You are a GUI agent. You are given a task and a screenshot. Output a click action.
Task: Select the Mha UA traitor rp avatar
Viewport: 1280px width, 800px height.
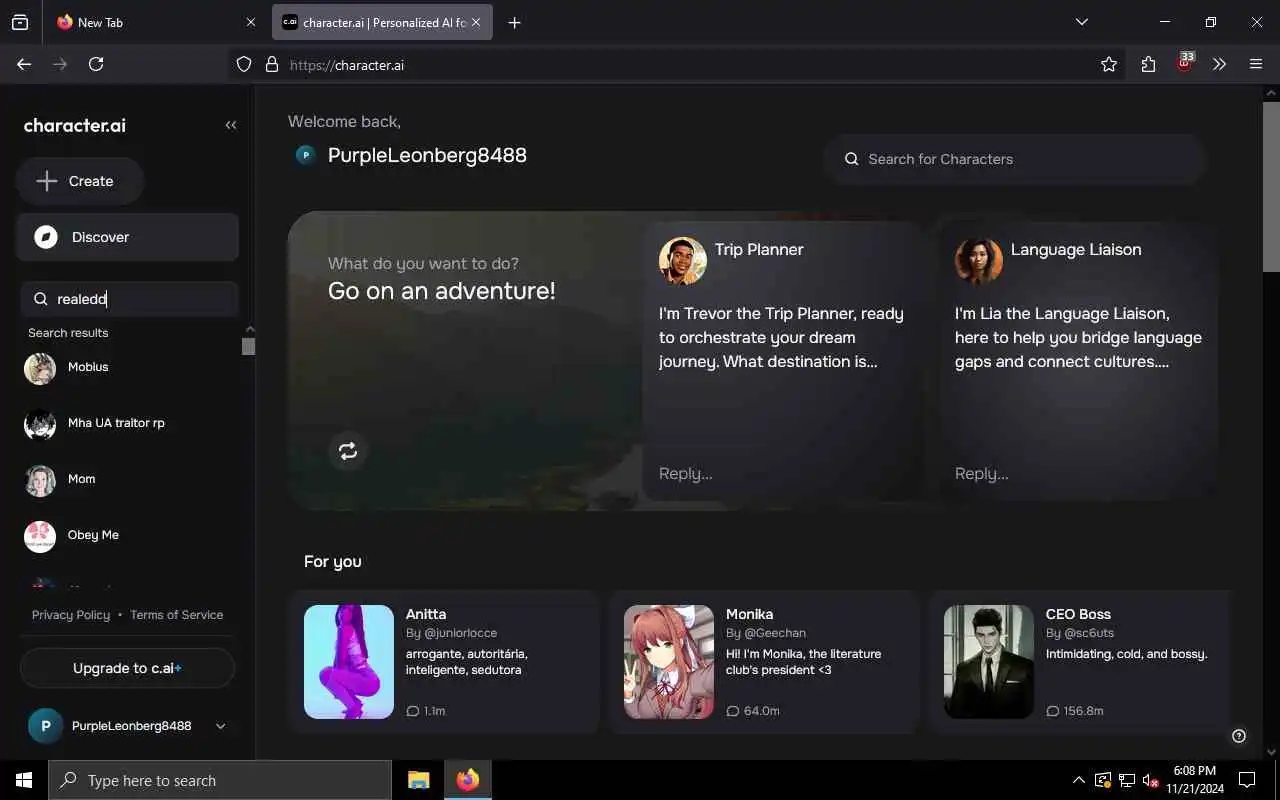40,424
